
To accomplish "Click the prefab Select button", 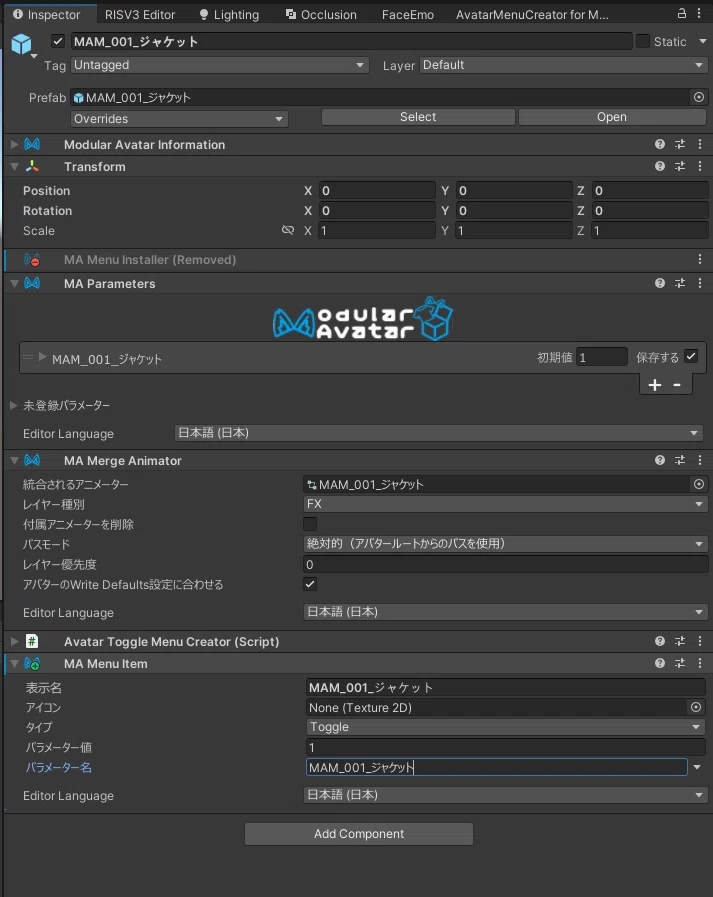I will tap(418, 117).
